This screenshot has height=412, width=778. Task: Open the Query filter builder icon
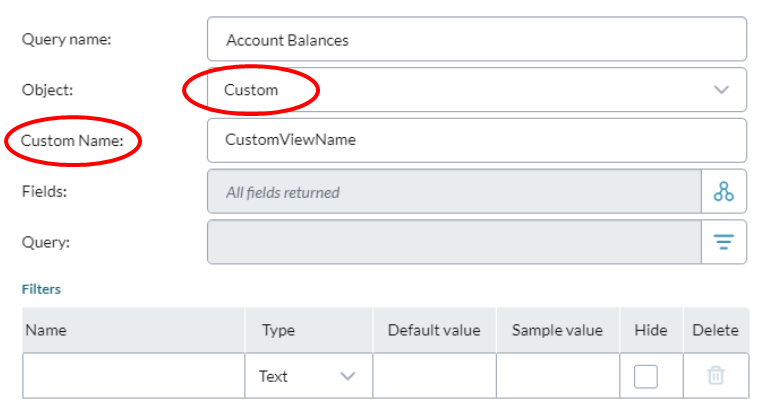click(723, 242)
